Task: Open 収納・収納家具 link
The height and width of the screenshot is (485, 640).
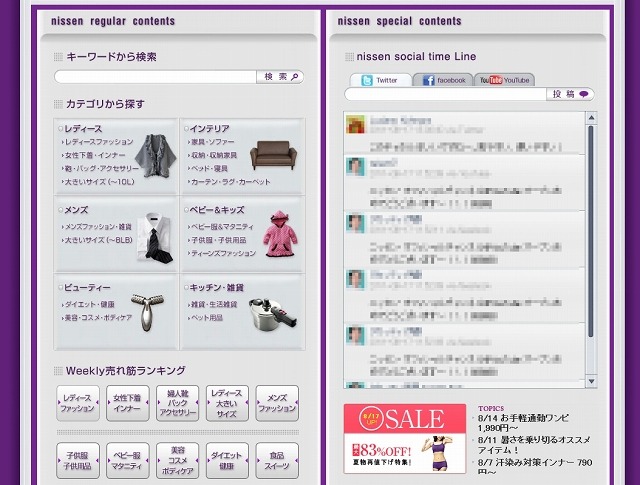Action: 214,155
